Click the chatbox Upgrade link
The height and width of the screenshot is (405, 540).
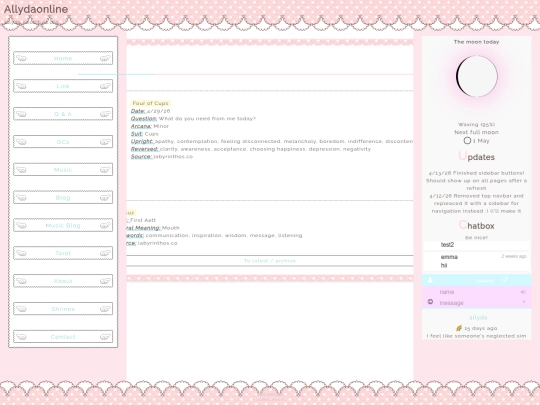coord(485,281)
